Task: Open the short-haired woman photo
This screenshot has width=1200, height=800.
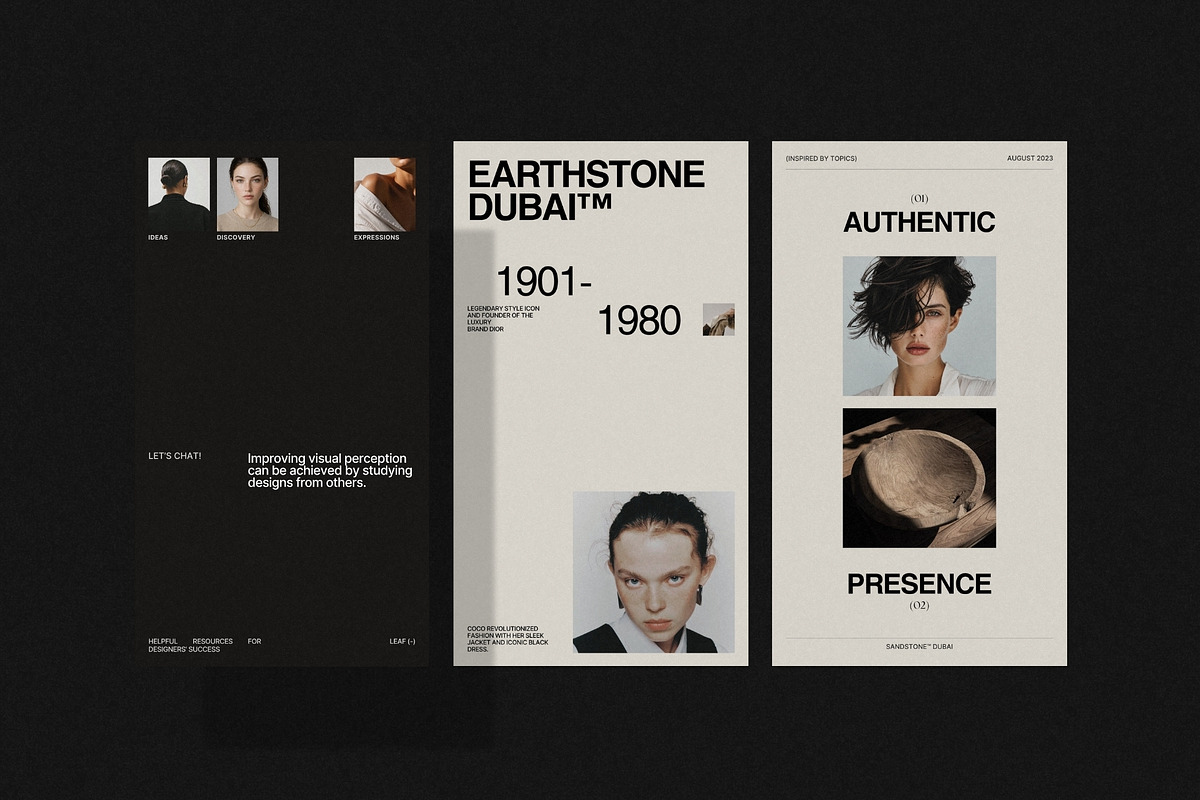Action: point(919,326)
